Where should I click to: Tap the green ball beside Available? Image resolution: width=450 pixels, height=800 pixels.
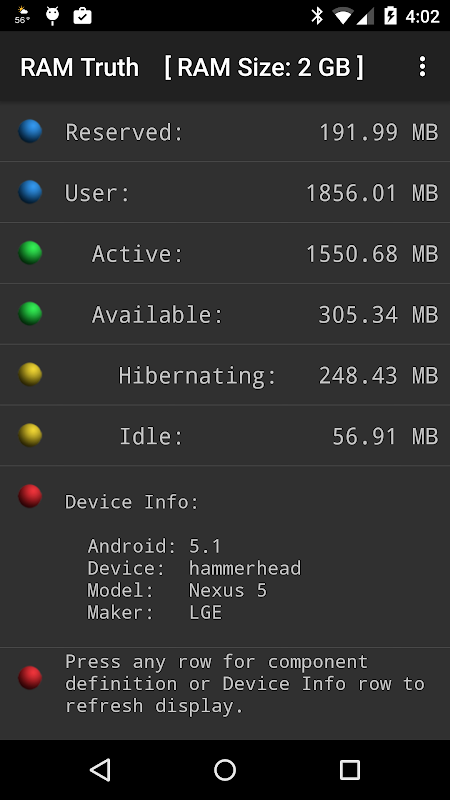(30, 313)
